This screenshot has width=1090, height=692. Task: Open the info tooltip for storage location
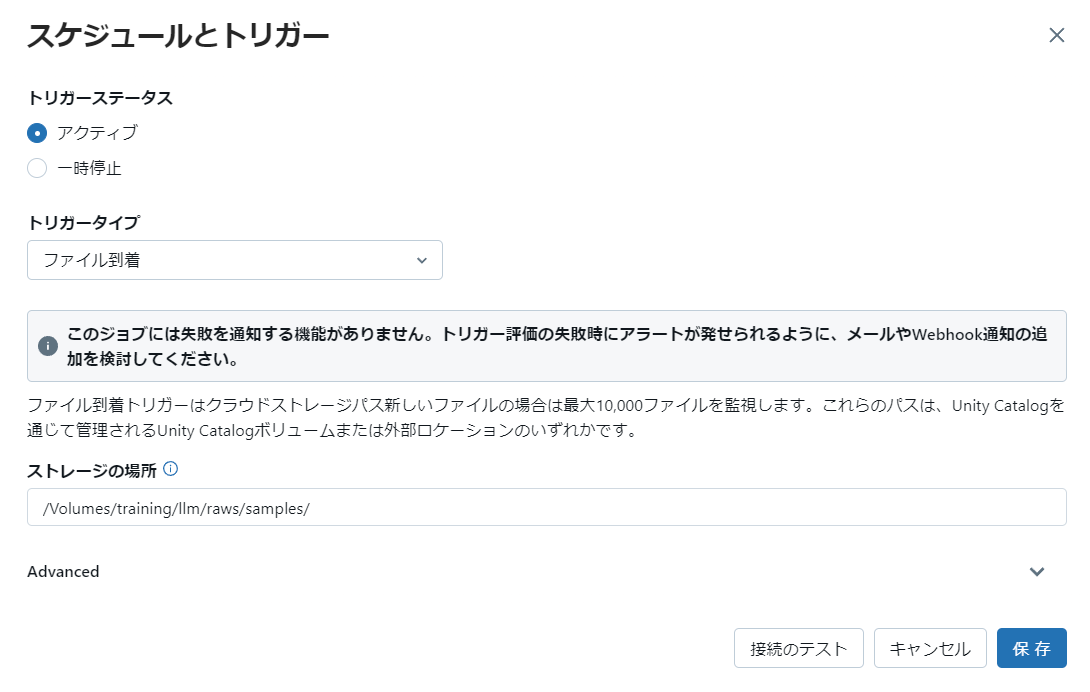point(170,467)
